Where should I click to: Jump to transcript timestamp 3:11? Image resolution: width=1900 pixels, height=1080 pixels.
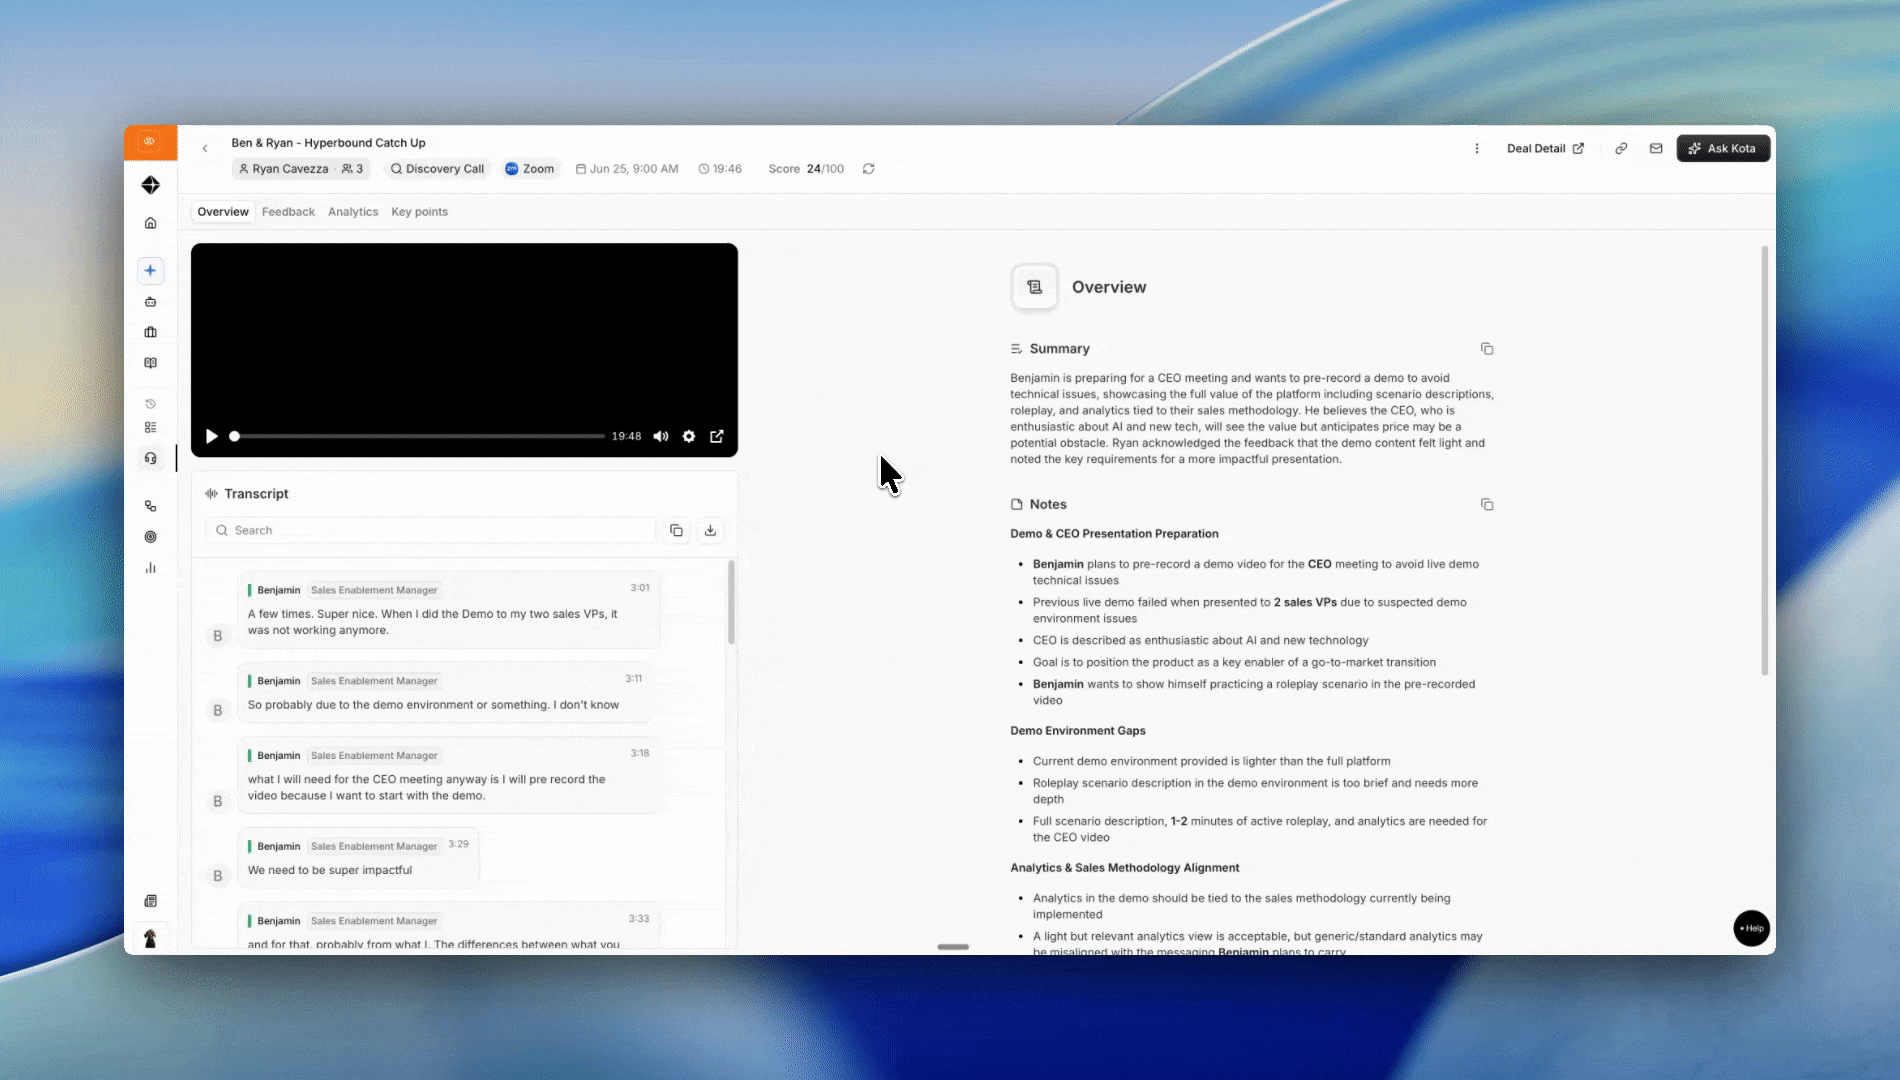point(634,678)
